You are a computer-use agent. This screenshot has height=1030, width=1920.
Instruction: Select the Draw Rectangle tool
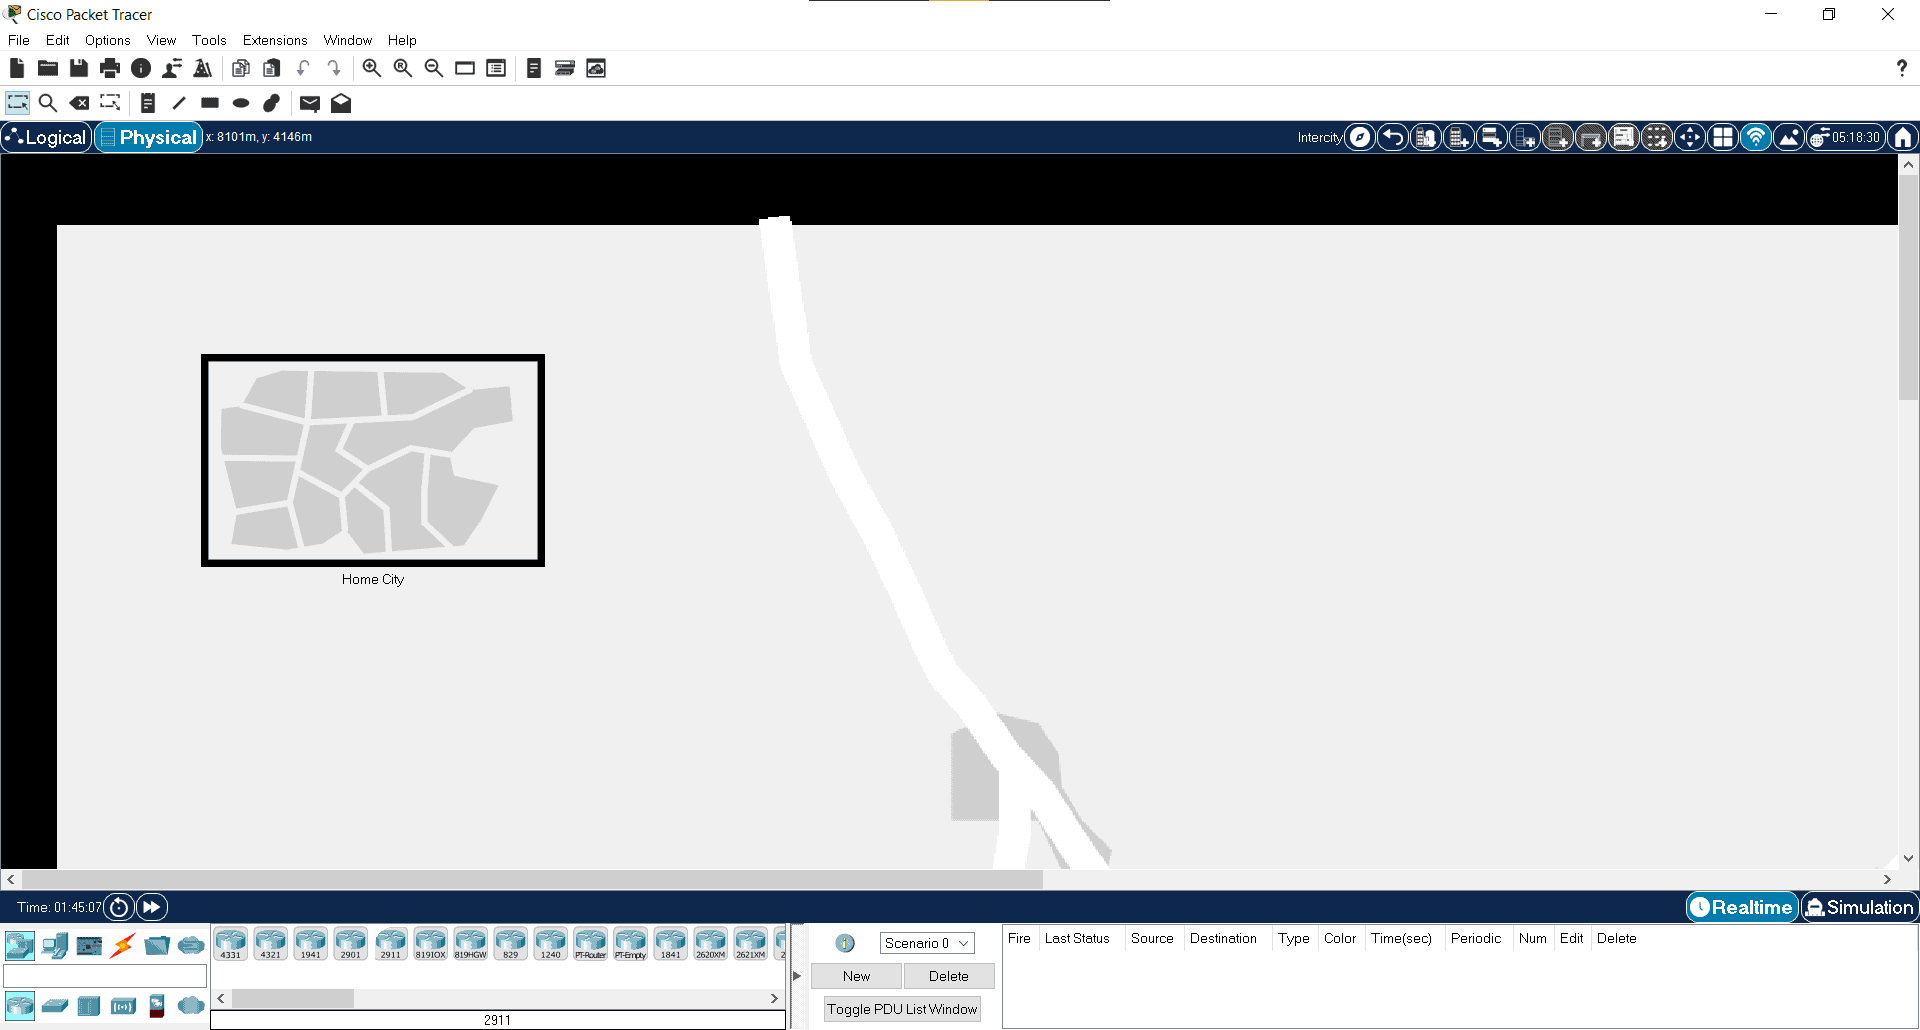(210, 103)
